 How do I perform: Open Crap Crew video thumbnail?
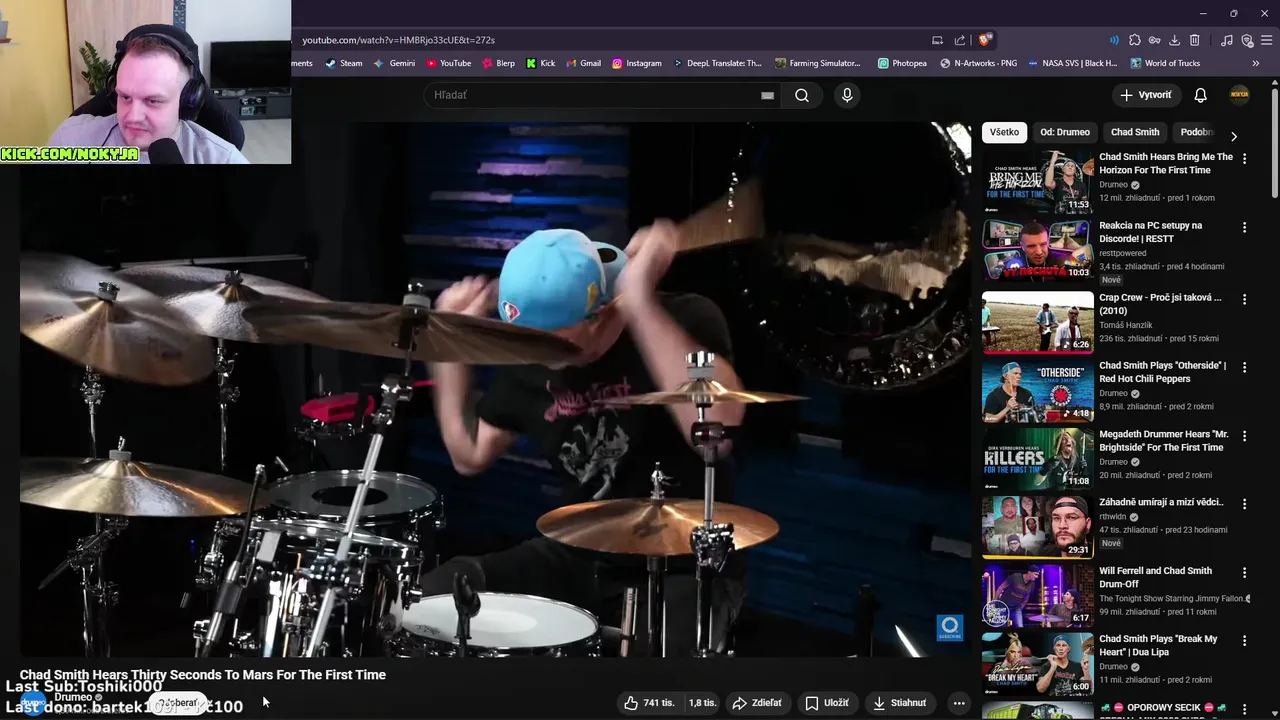click(1038, 322)
